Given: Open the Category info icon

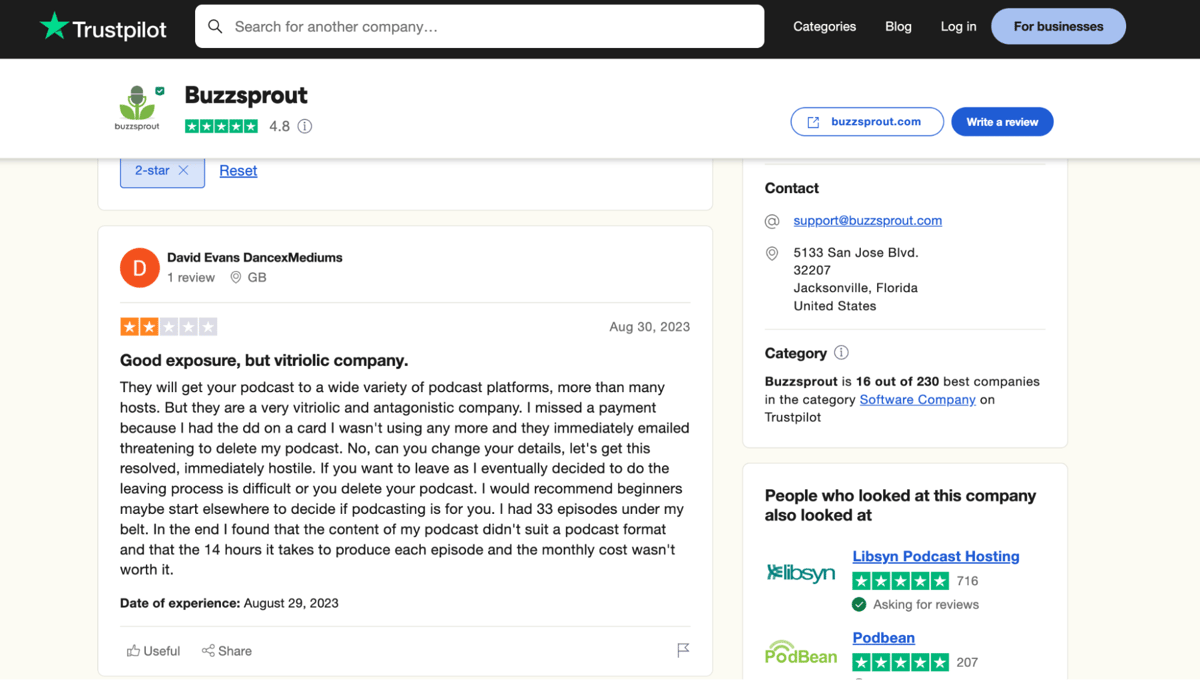Looking at the screenshot, I should pyautogui.click(x=841, y=353).
